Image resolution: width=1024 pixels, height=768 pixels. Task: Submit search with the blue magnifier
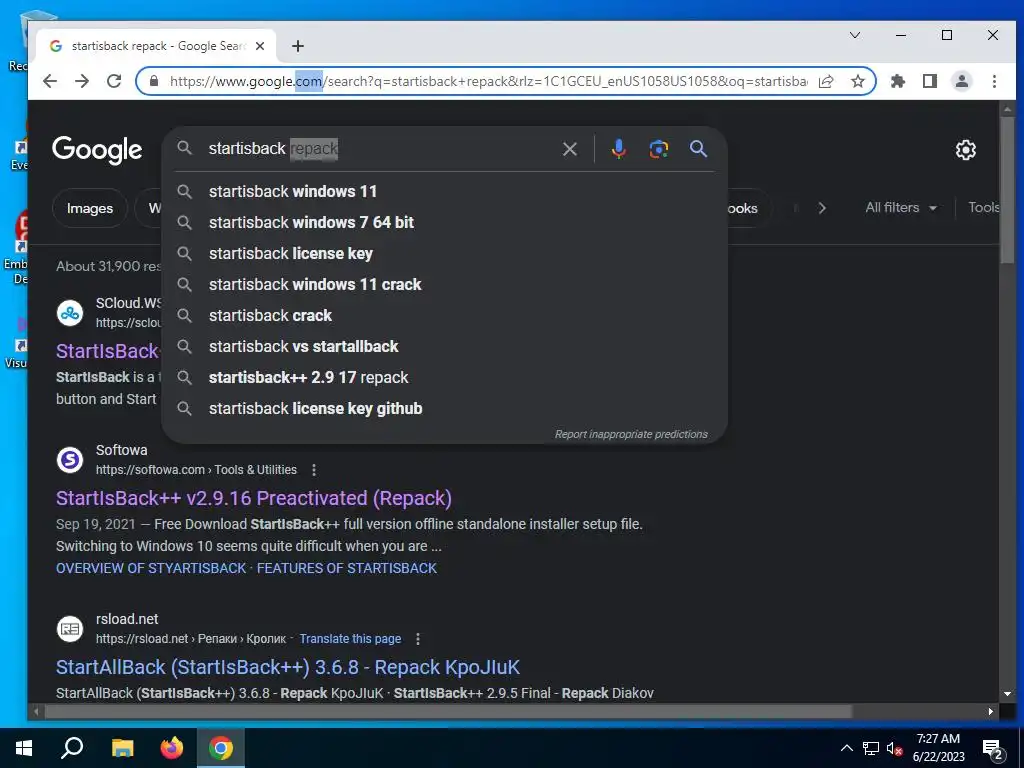(698, 149)
